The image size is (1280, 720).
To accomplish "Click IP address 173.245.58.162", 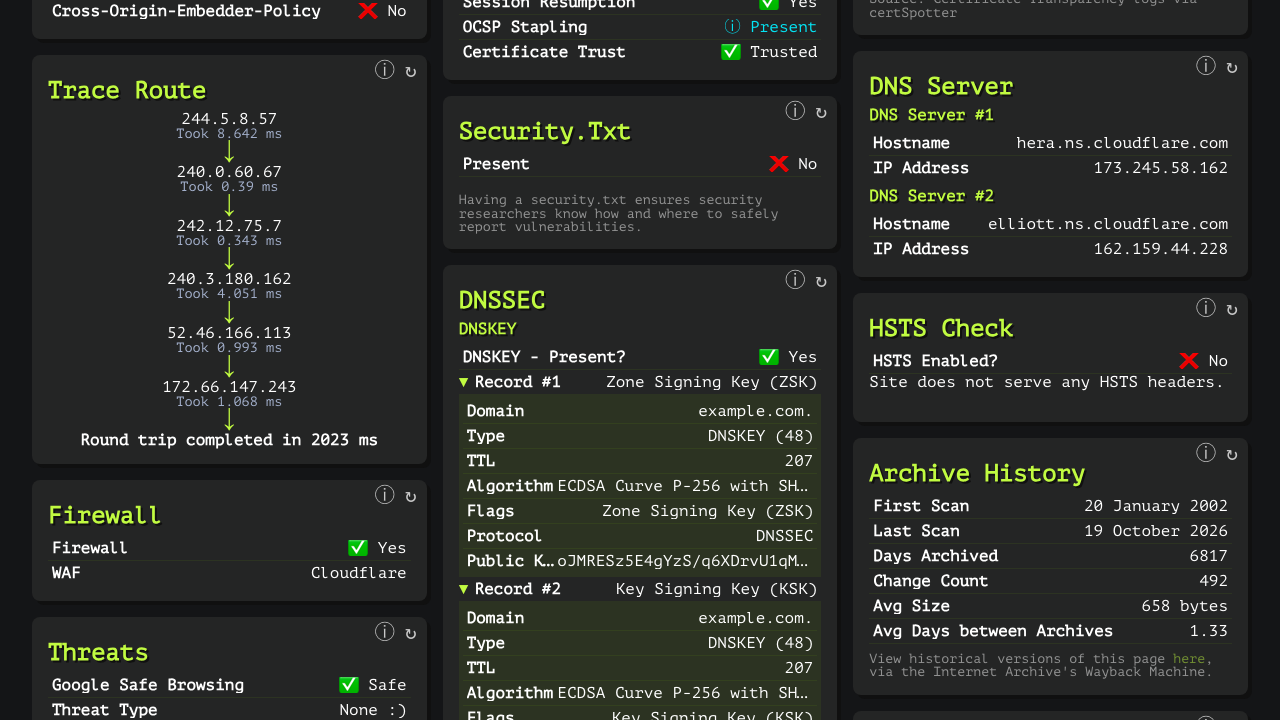I will [x=1160, y=168].
